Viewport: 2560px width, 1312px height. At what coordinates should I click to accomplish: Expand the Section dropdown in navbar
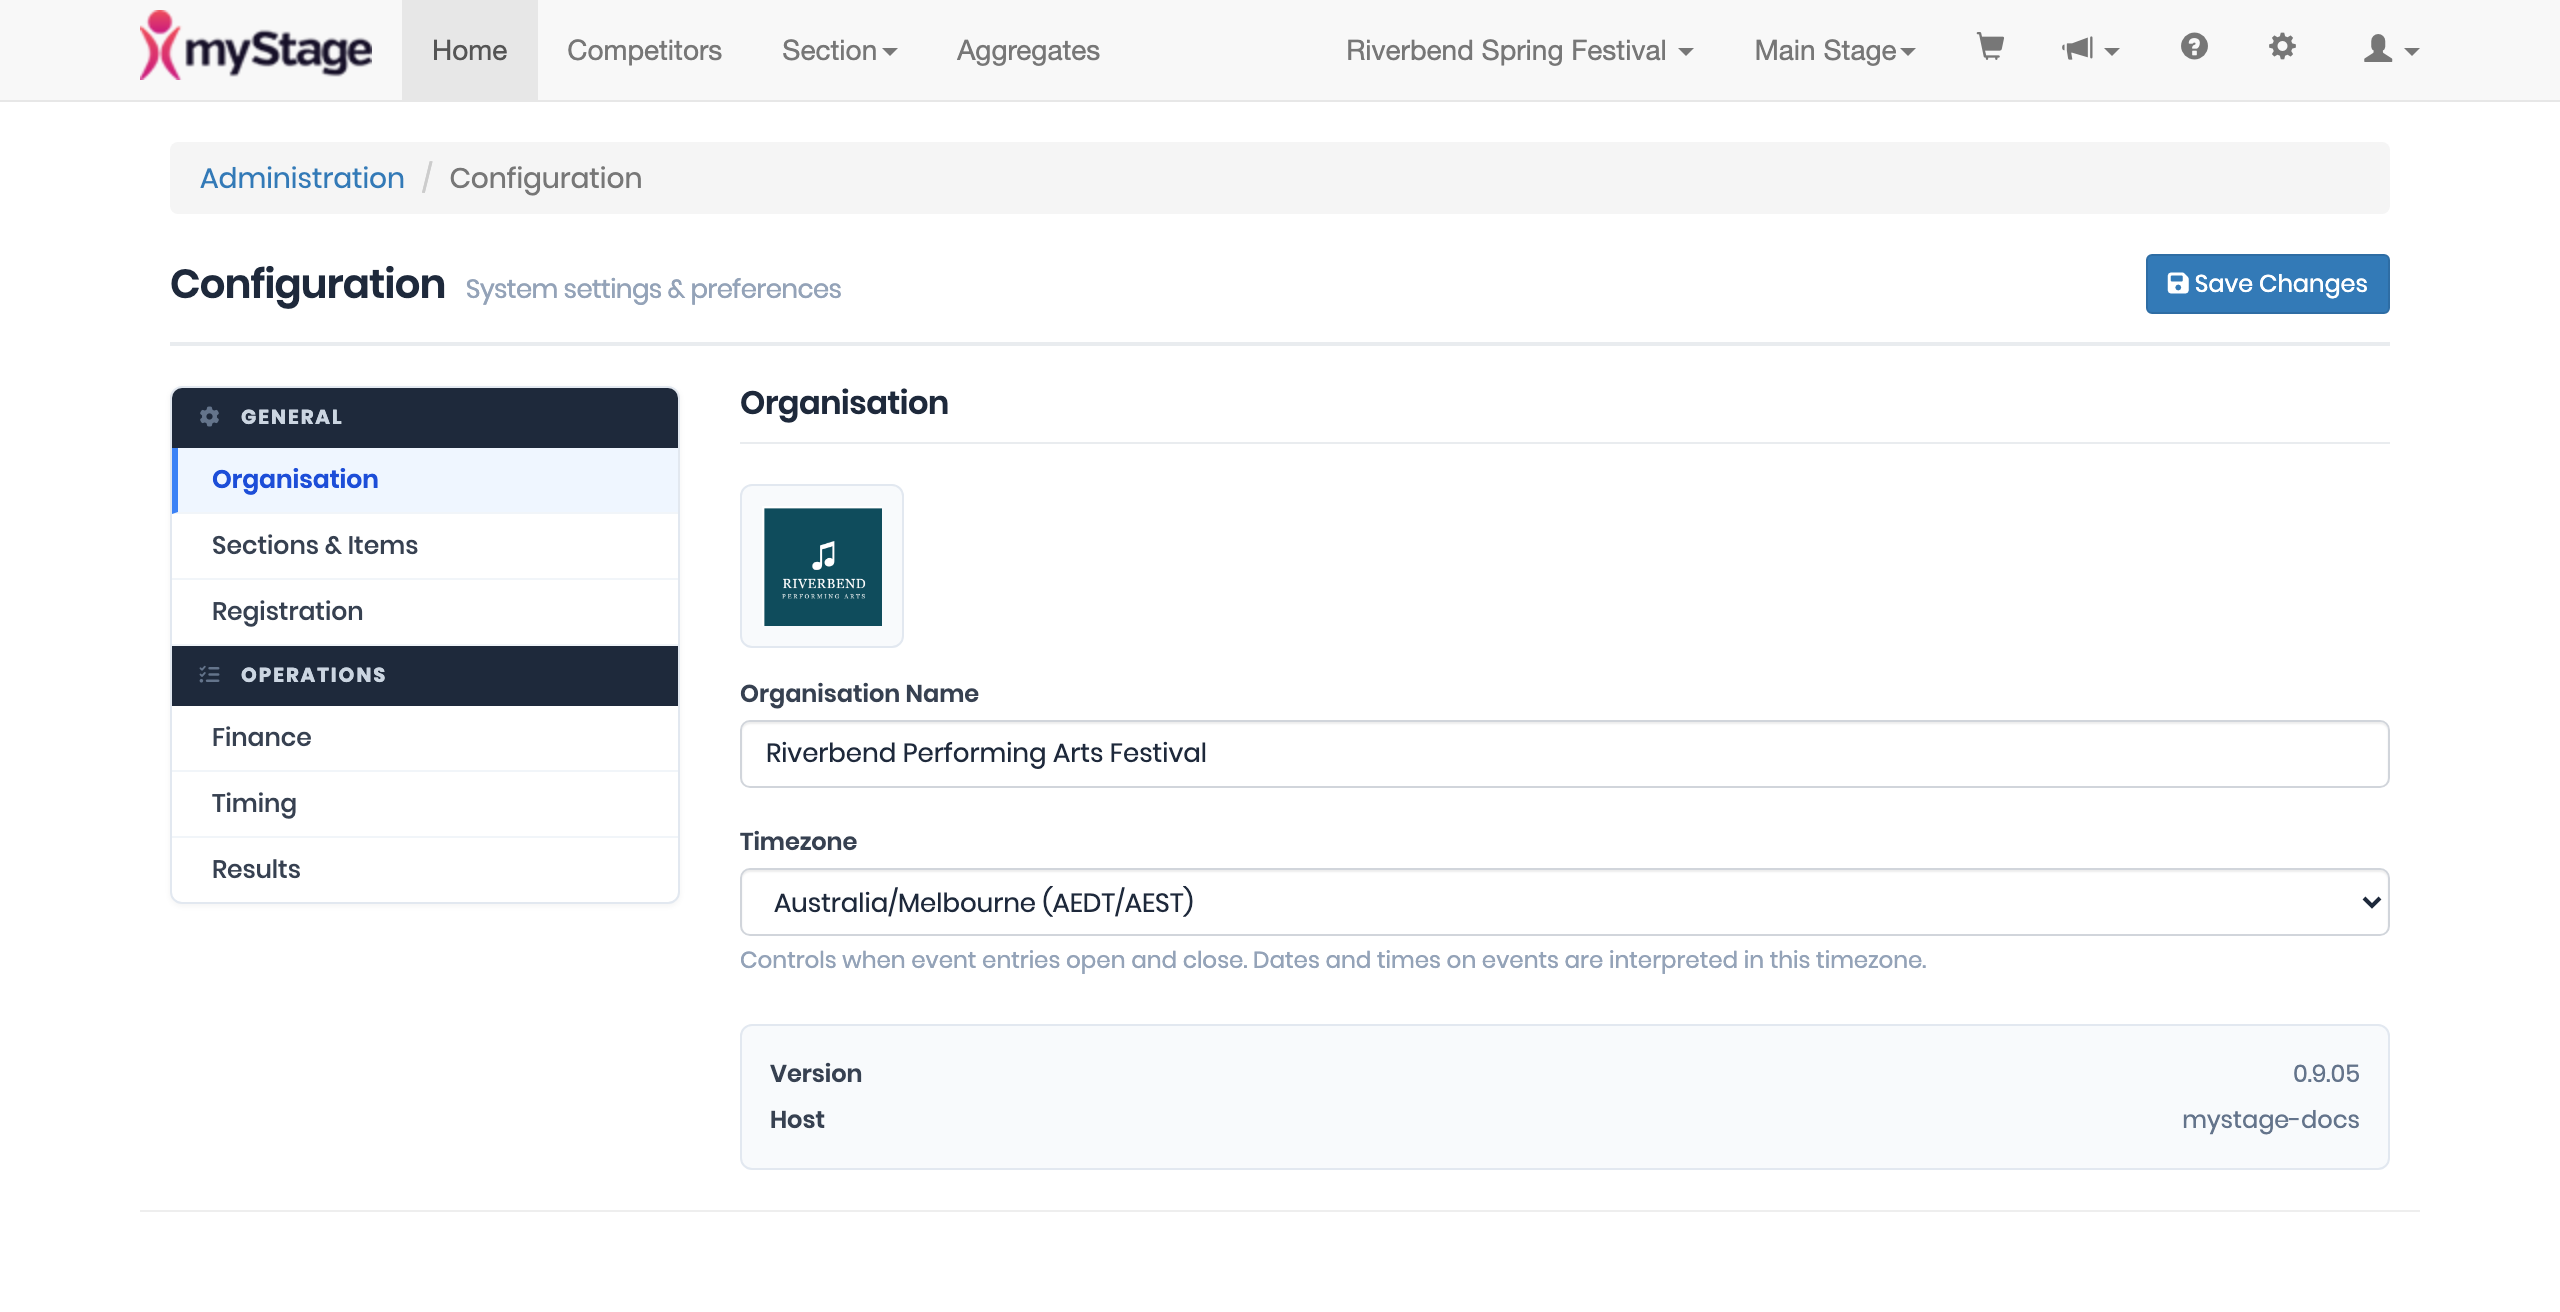click(x=839, y=50)
